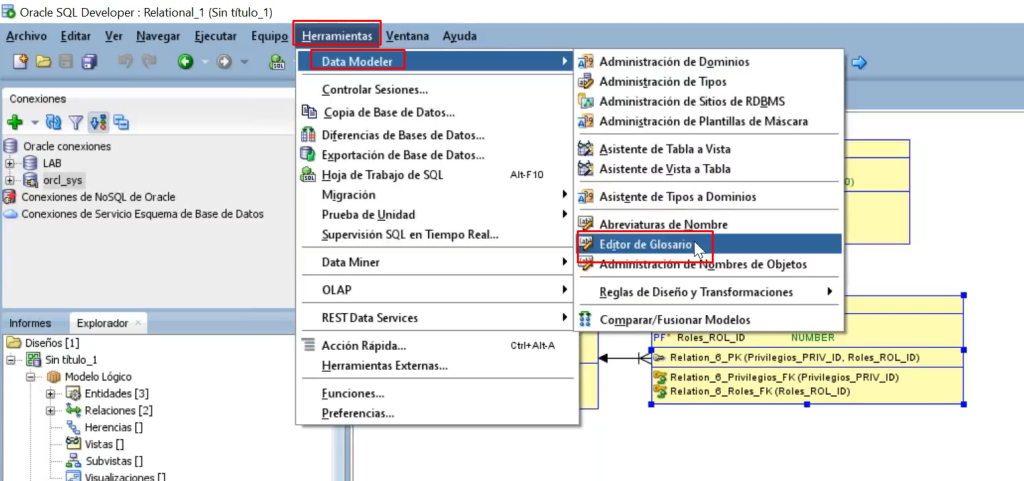
Task: Open Preferencias menu entry
Action: (436, 413)
